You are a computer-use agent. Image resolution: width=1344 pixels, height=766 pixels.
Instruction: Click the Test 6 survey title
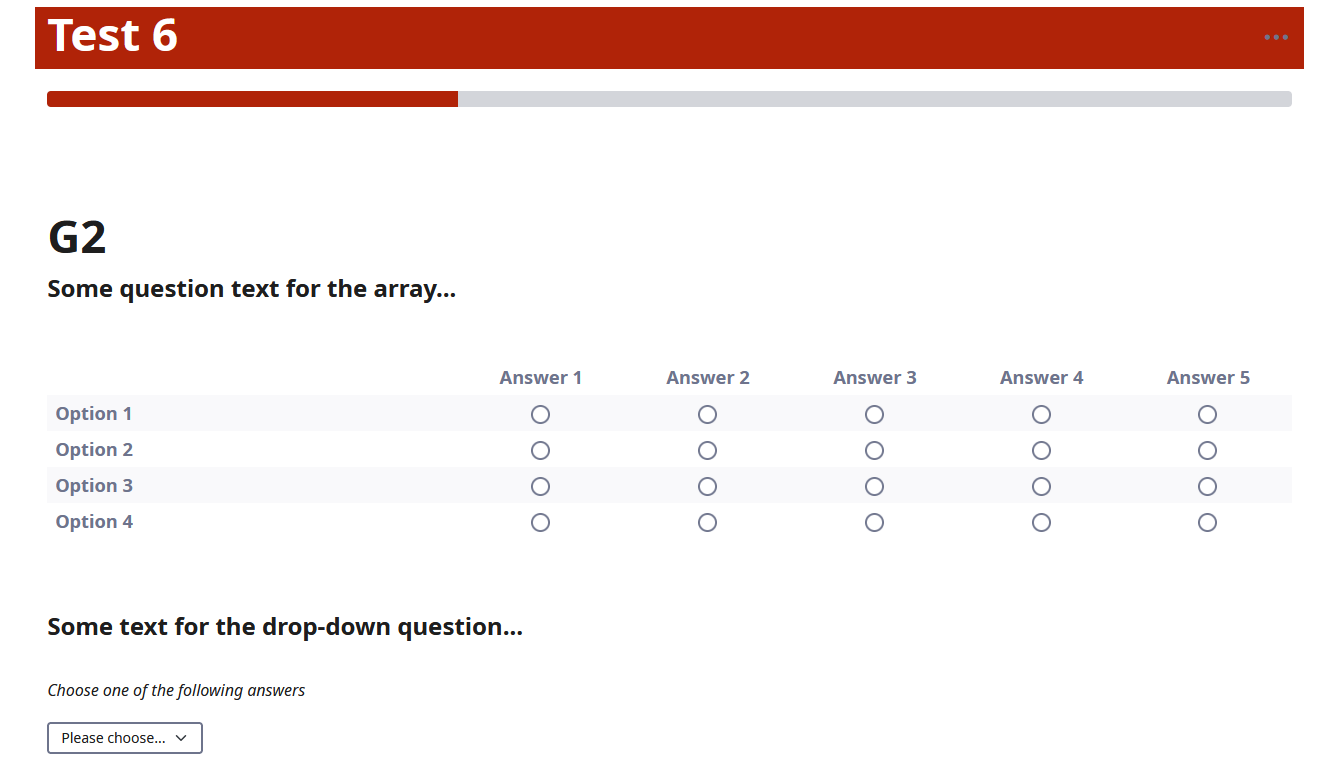[x=113, y=36]
